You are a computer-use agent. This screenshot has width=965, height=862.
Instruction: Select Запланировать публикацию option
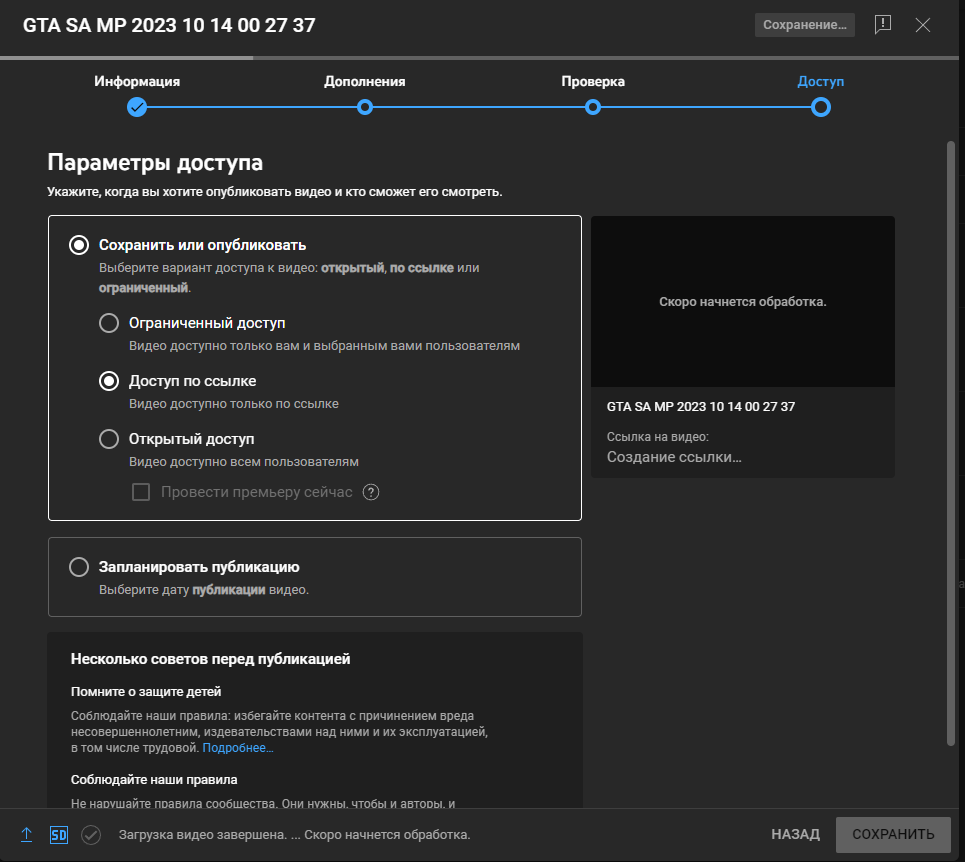79,567
